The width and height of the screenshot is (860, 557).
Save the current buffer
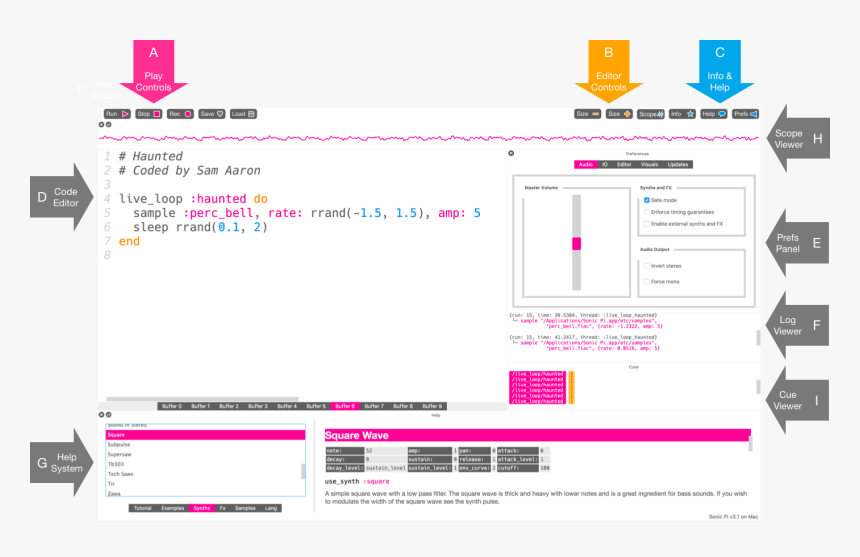tap(212, 114)
